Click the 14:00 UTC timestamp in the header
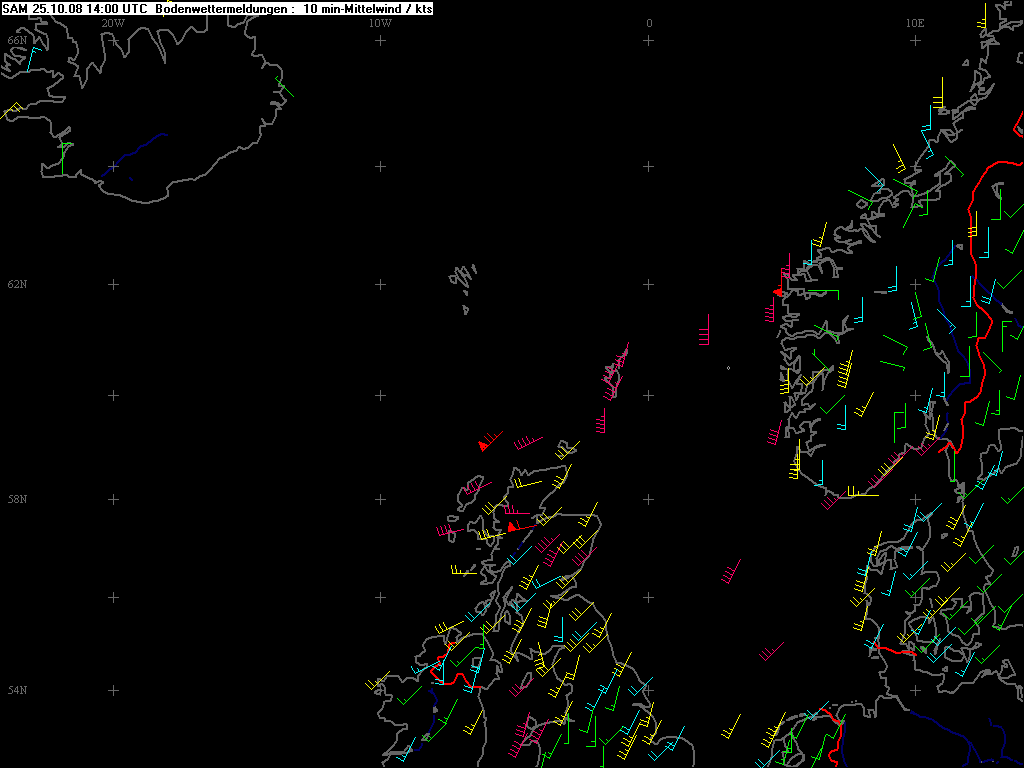This screenshot has height=768, width=1024. [117, 8]
